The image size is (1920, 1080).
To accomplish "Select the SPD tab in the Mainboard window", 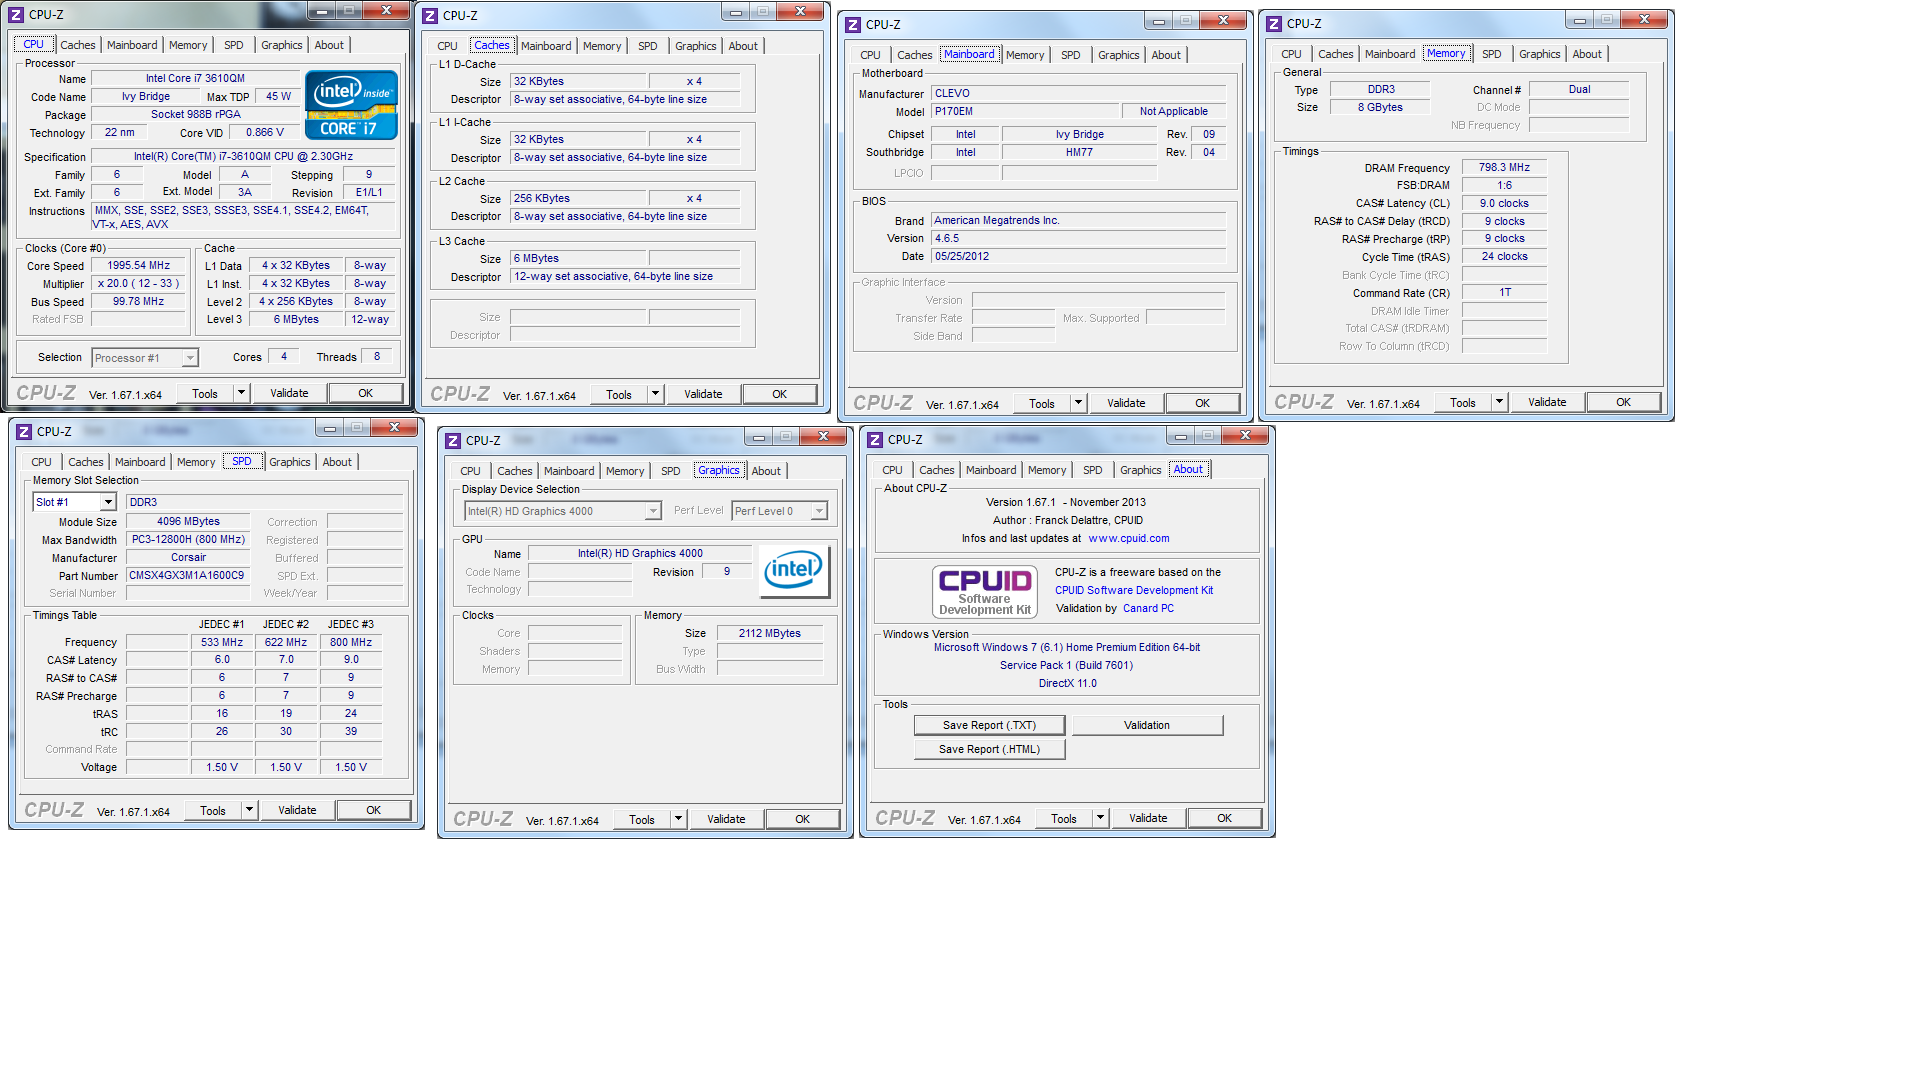I will (x=1070, y=55).
